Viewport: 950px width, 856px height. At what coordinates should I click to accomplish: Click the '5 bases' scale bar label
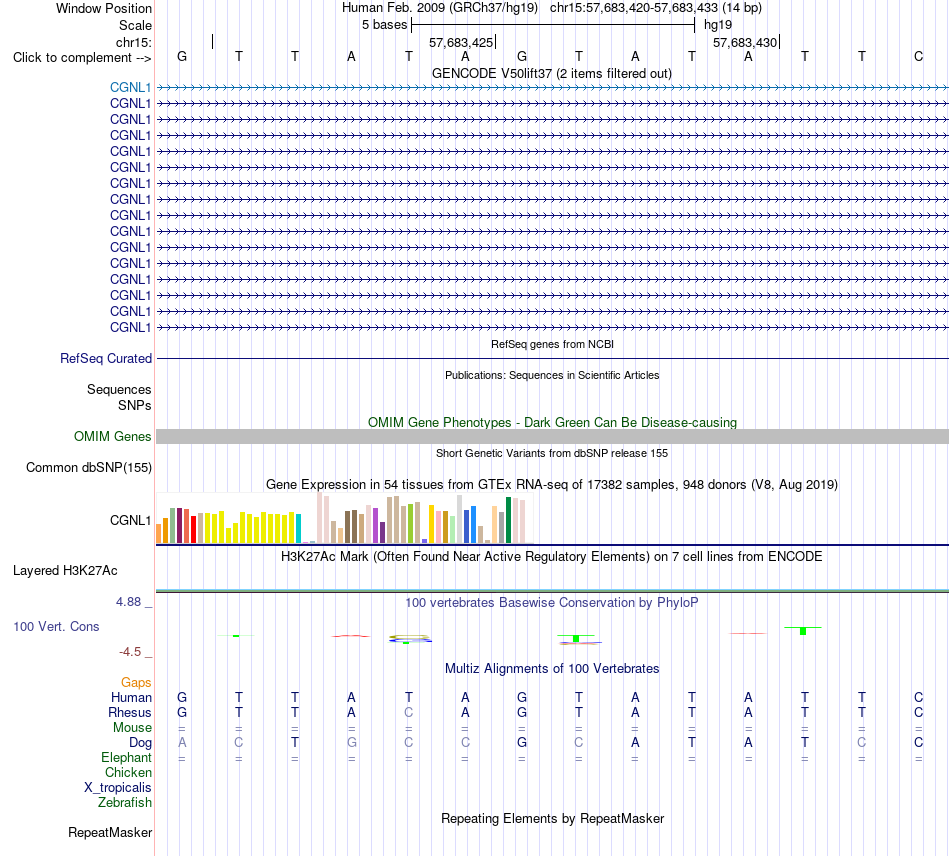384,25
